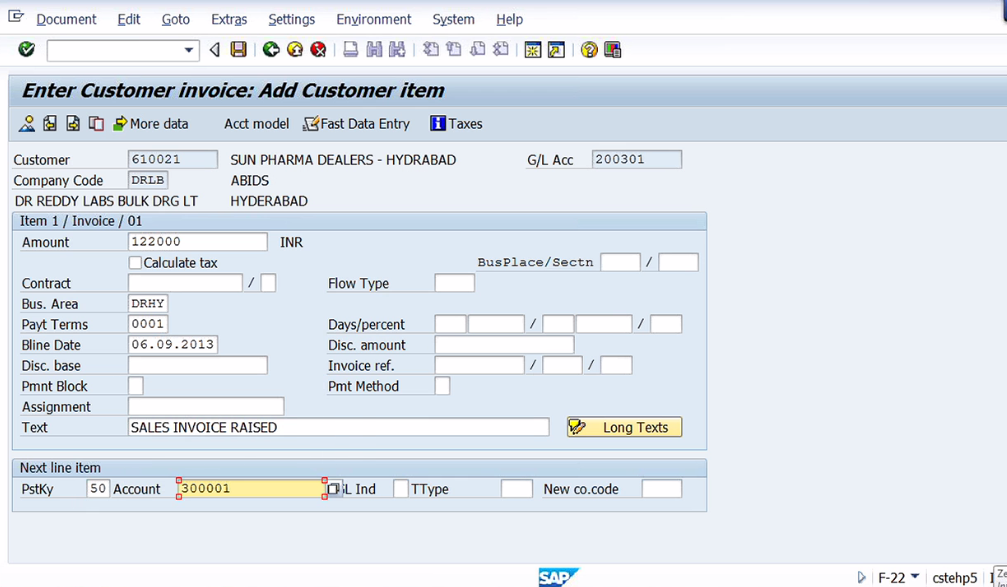Click the Pmt Method field
The height and width of the screenshot is (587, 1007).
point(442,385)
